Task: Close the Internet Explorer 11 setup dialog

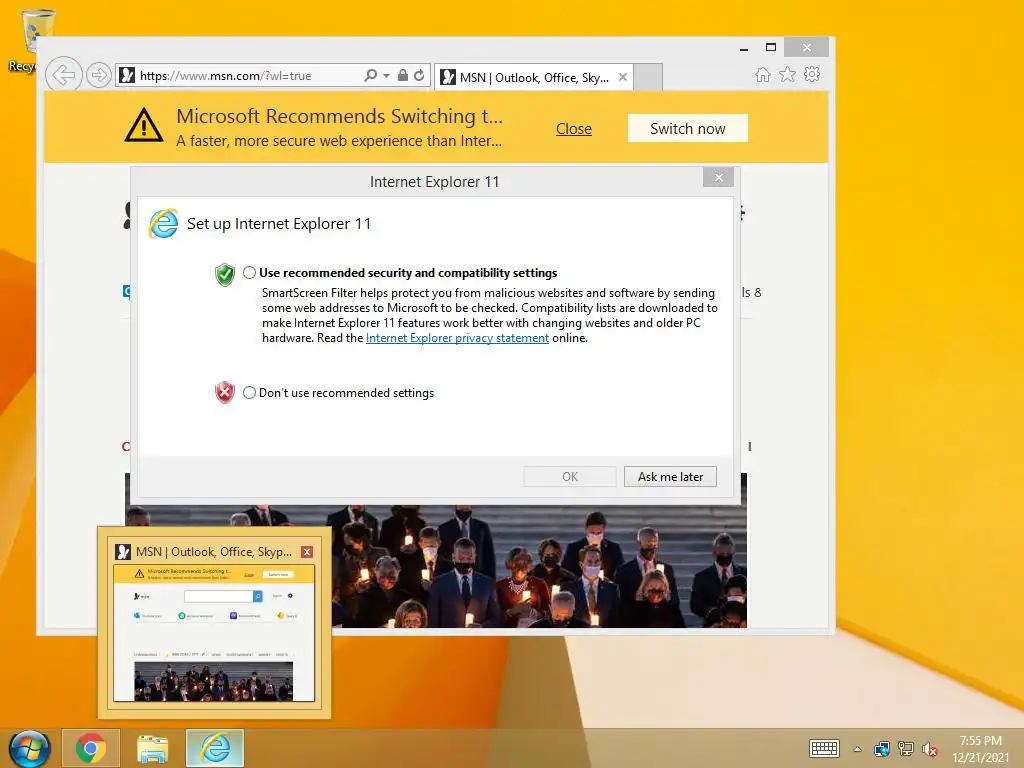Action: tap(718, 177)
